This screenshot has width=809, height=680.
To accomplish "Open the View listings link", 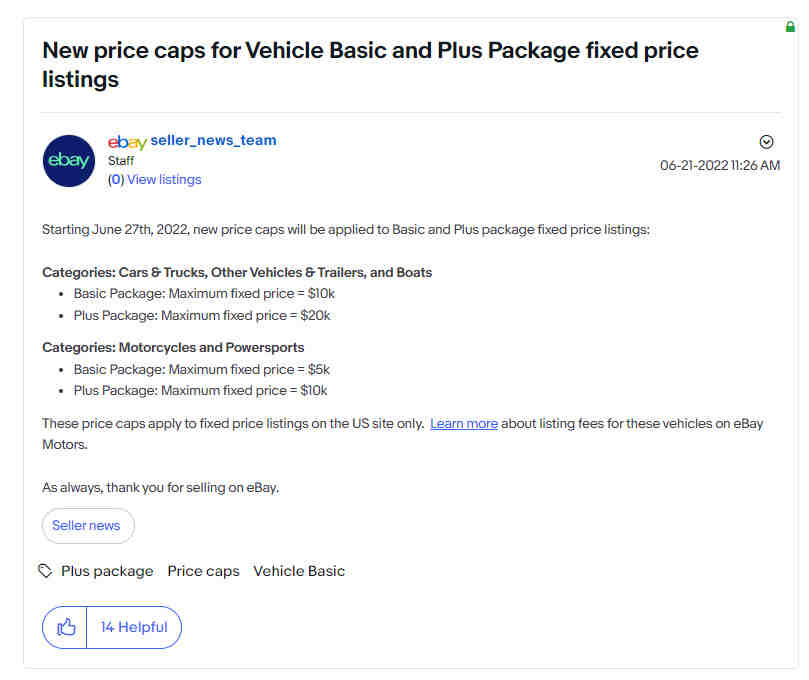I will pos(164,180).
